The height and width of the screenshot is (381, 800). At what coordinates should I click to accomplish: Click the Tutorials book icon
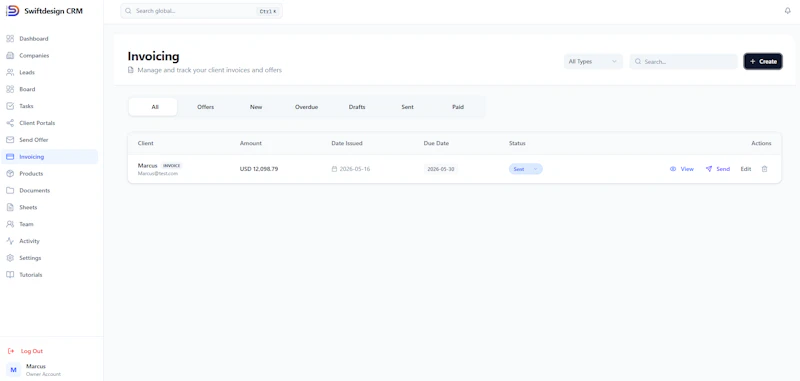[x=10, y=274]
